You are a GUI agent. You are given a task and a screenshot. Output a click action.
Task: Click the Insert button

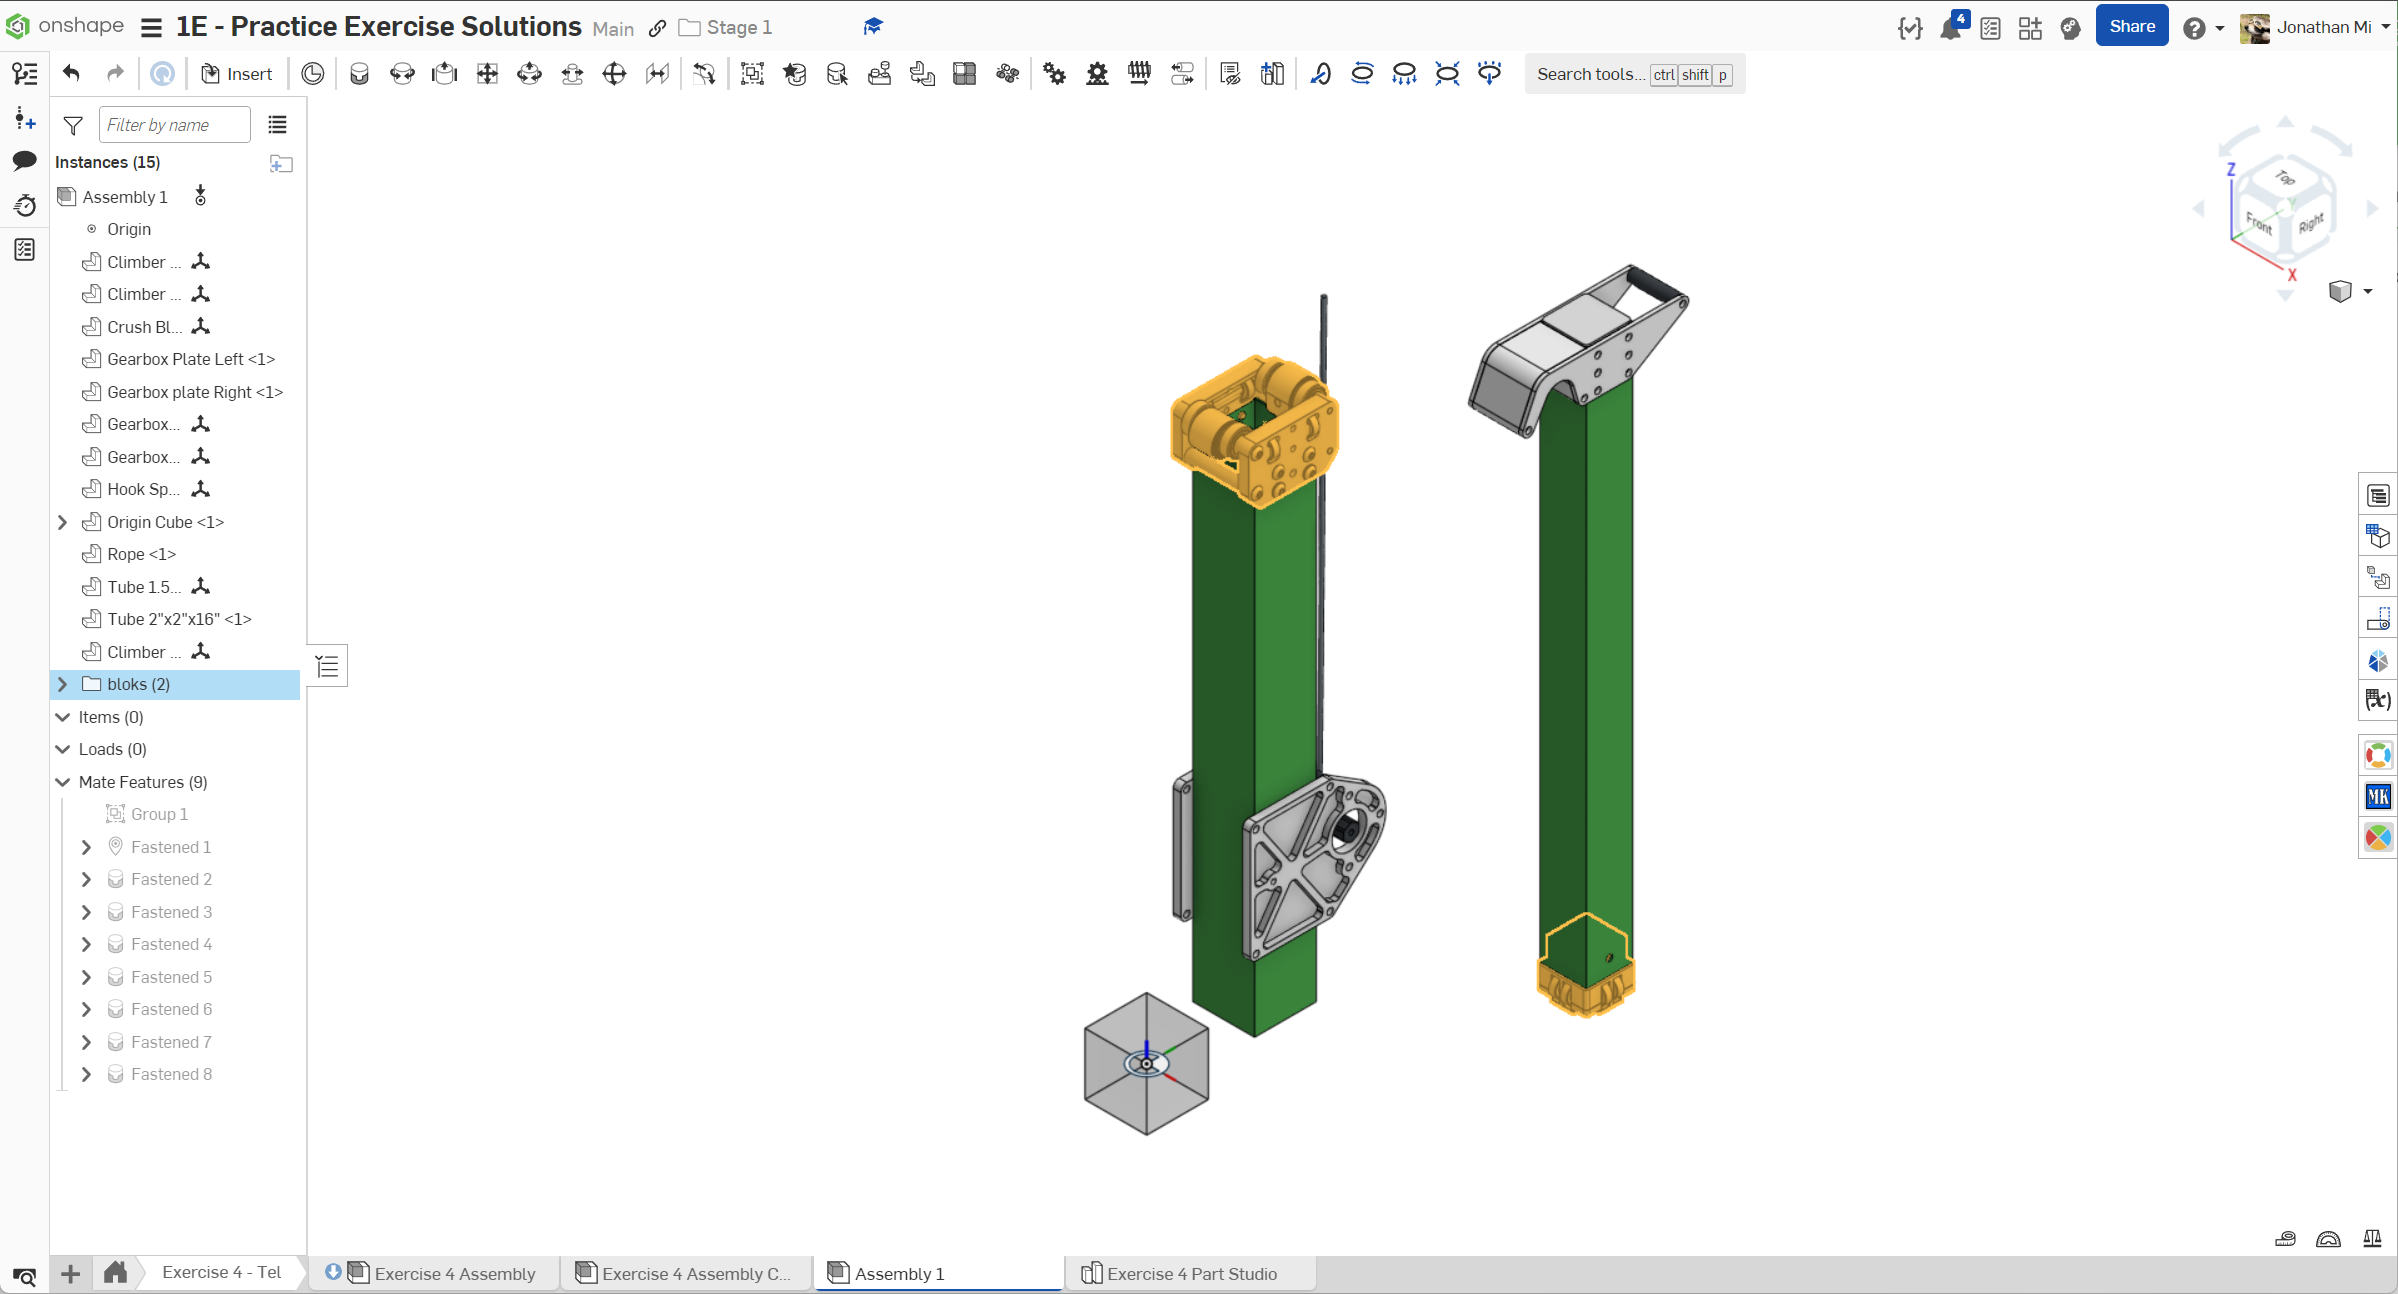237,74
